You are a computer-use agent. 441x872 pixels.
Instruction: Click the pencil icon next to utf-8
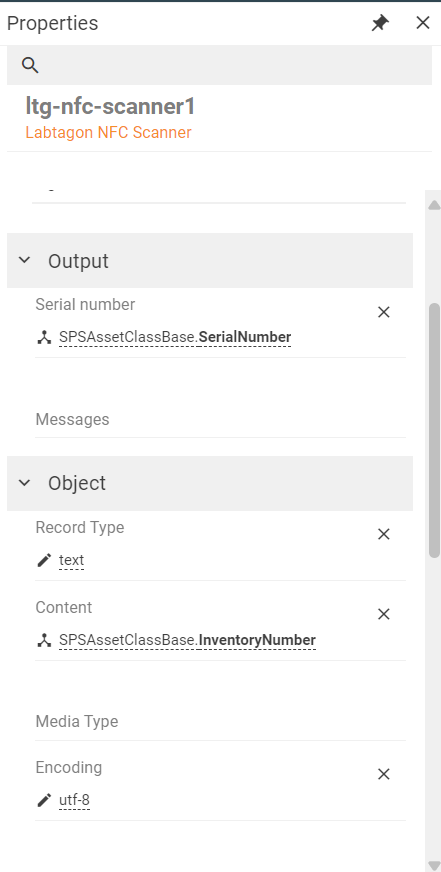pyautogui.click(x=44, y=800)
